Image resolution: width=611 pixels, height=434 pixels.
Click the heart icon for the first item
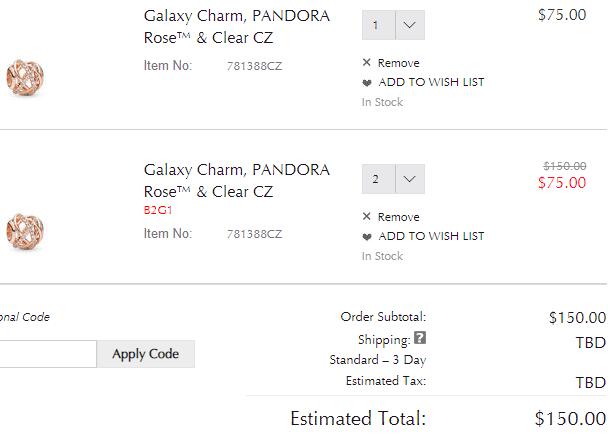coord(367,83)
